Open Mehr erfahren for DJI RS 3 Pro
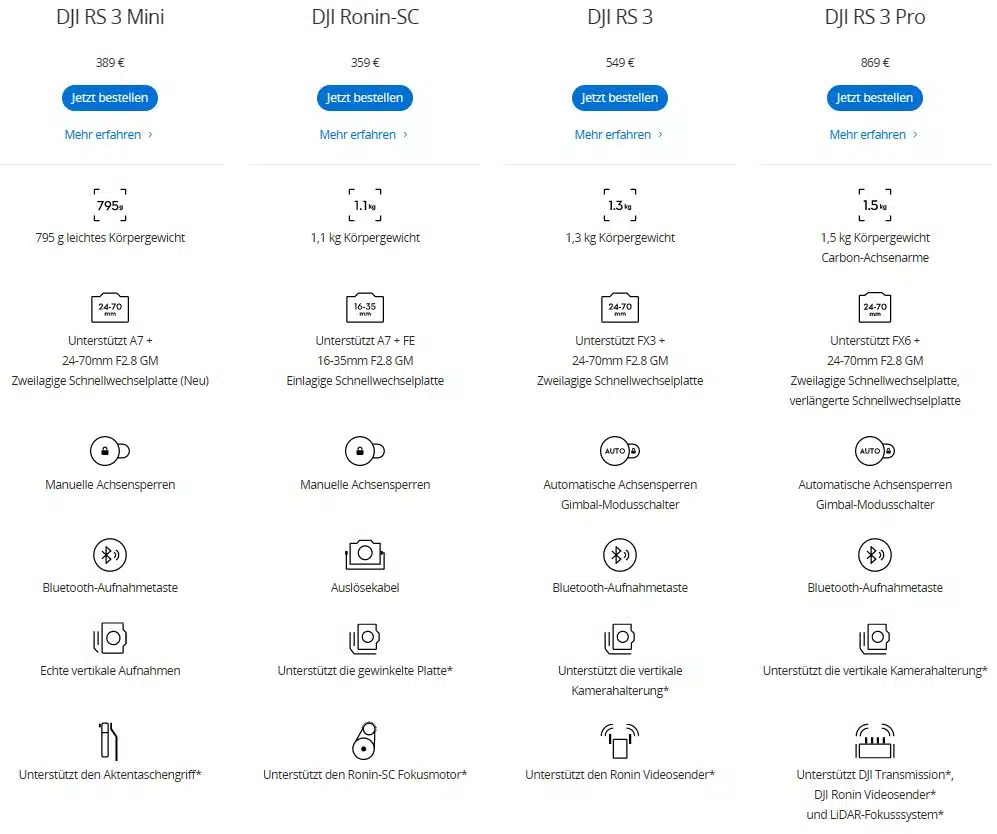The width and height of the screenshot is (997, 834). [x=874, y=135]
